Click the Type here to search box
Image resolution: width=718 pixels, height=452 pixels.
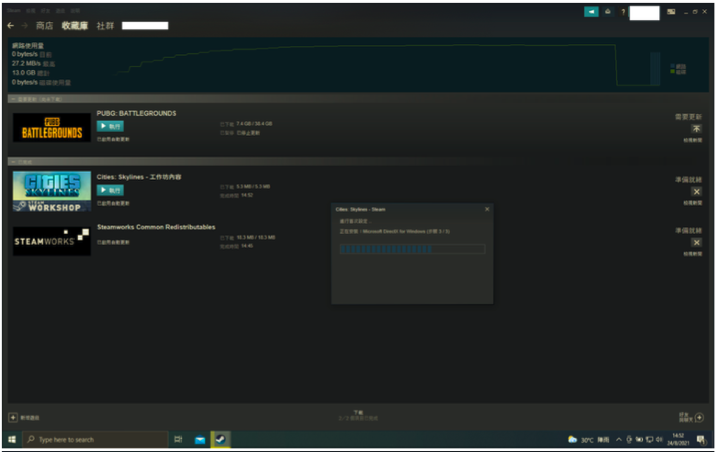[x=95, y=440]
